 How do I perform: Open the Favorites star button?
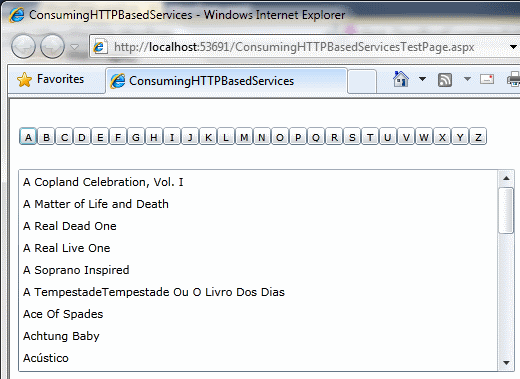(51, 79)
